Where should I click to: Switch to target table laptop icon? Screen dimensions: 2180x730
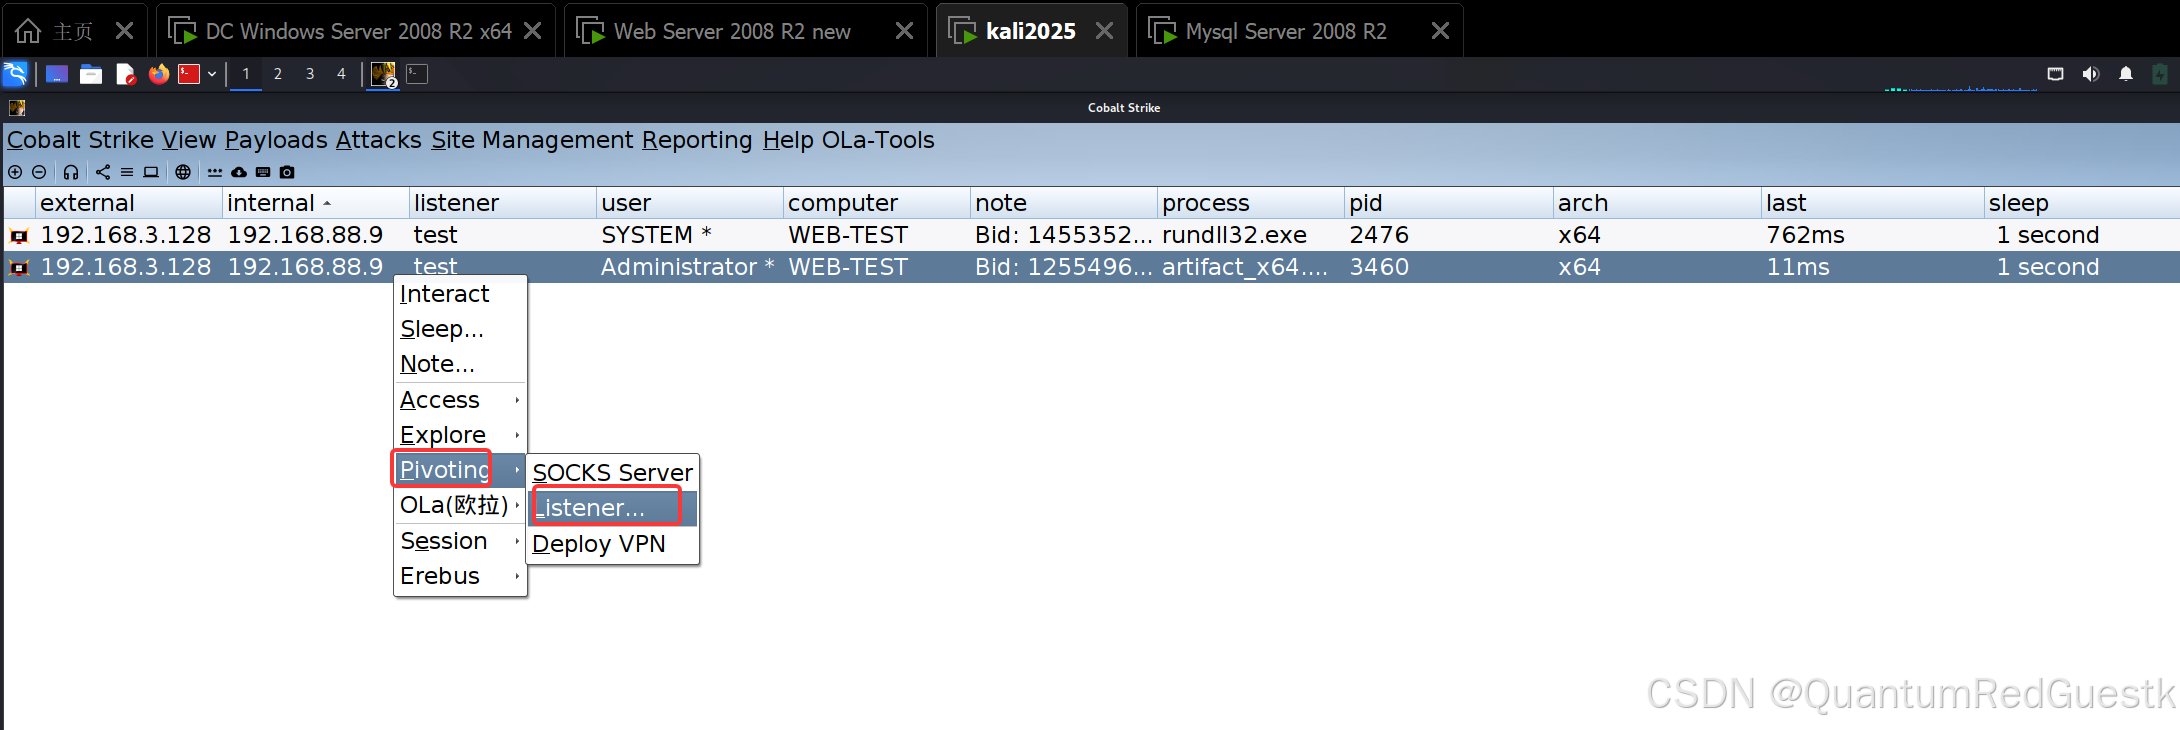tap(151, 172)
